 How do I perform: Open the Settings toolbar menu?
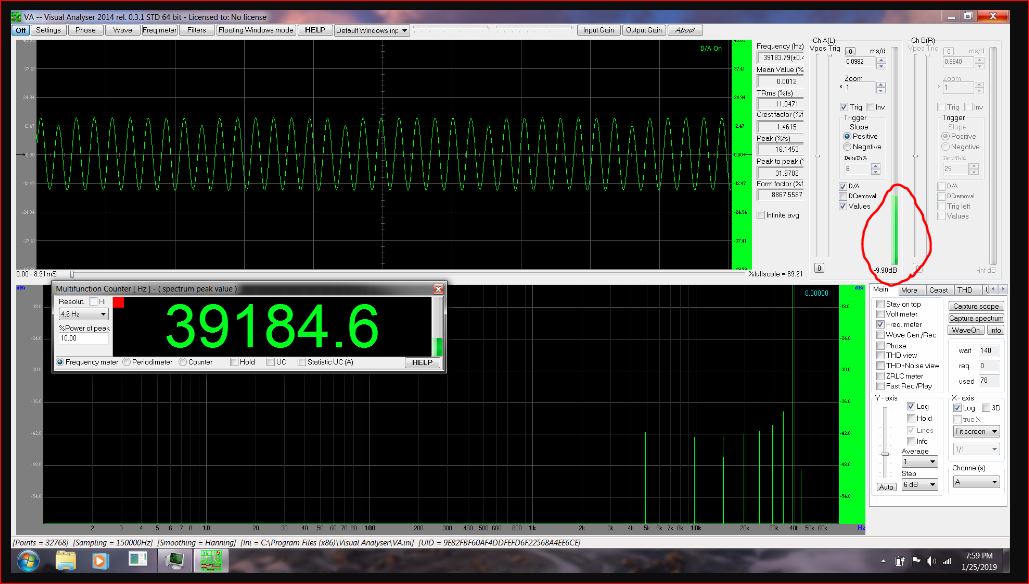[48, 30]
